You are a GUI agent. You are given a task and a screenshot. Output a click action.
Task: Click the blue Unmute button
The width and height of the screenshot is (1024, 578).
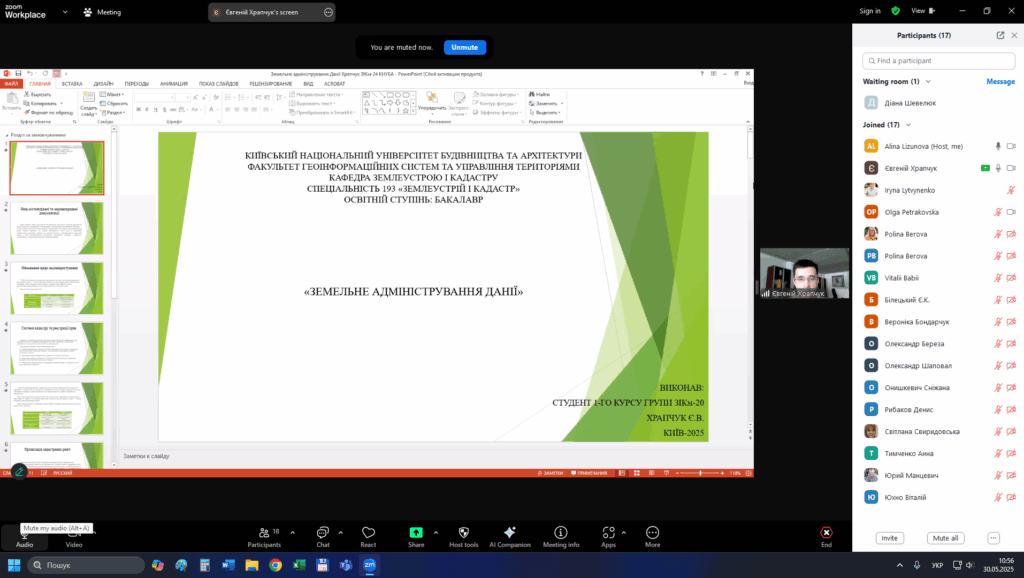point(464,47)
